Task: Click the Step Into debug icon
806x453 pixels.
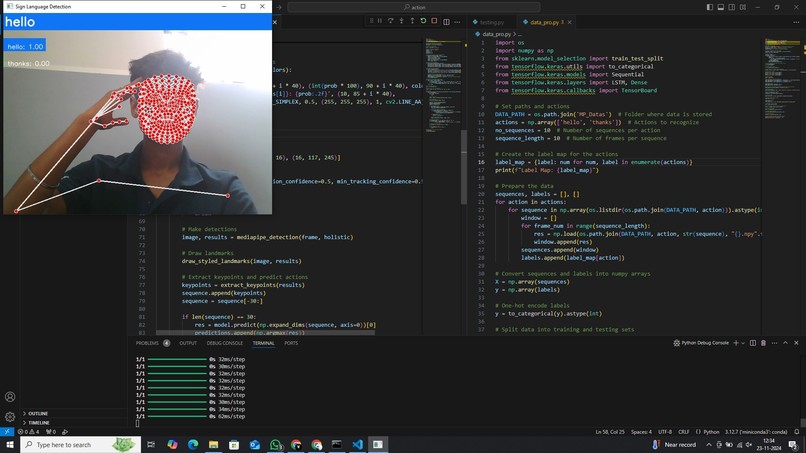Action: point(401,21)
